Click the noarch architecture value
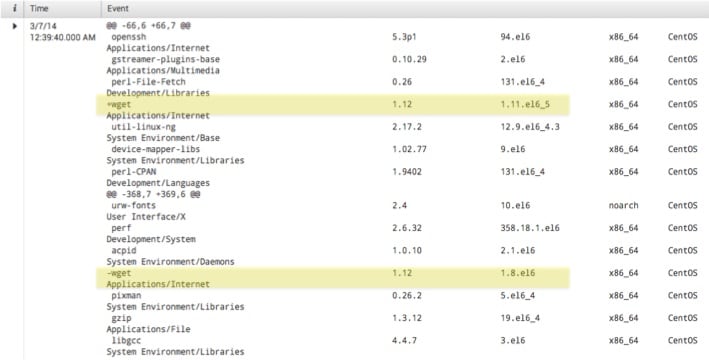Image resolution: width=709 pixels, height=360 pixels. pyautogui.click(x=624, y=205)
